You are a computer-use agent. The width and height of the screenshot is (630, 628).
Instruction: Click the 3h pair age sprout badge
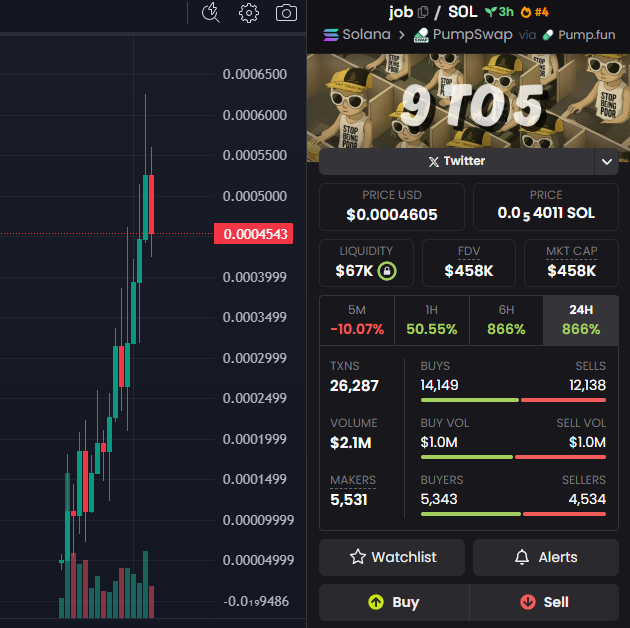point(499,12)
